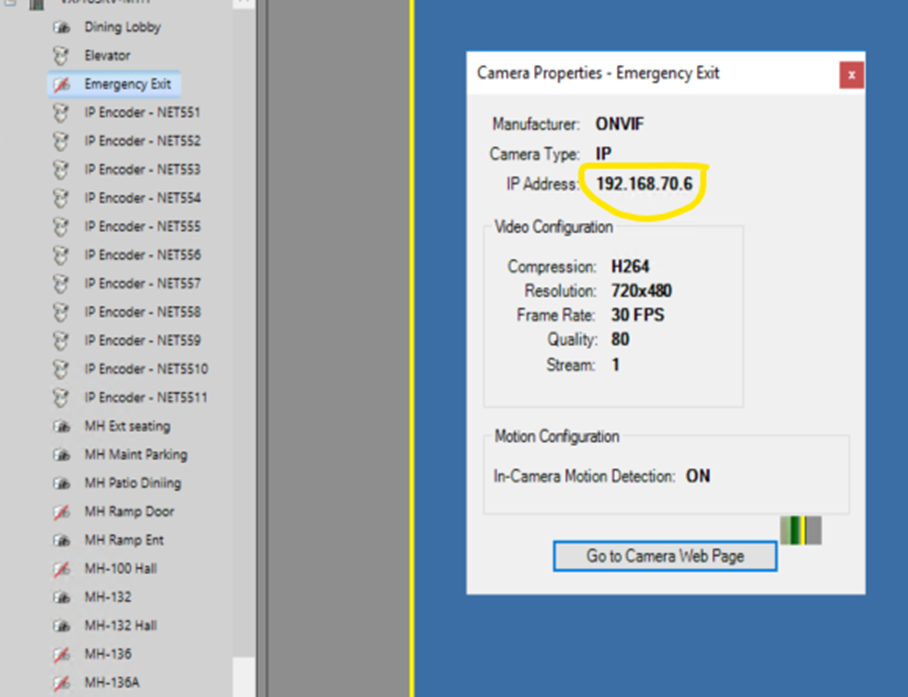Click the MH Ramp Ent camera icon
The height and width of the screenshot is (697, 908).
tap(61, 541)
